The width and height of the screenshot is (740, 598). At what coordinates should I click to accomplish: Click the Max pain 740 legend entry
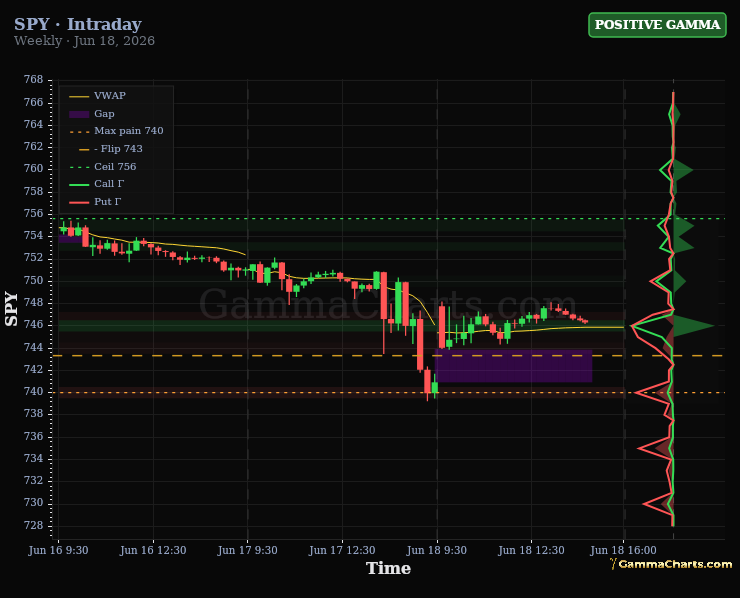(x=116, y=131)
